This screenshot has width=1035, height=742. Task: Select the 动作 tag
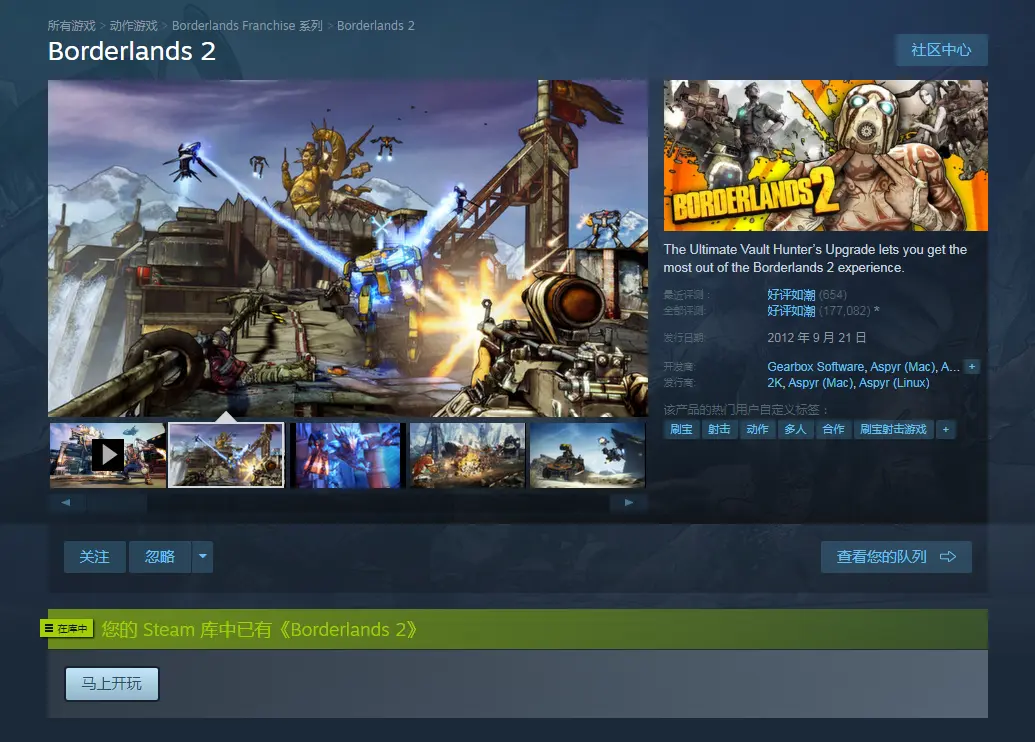[x=758, y=429]
